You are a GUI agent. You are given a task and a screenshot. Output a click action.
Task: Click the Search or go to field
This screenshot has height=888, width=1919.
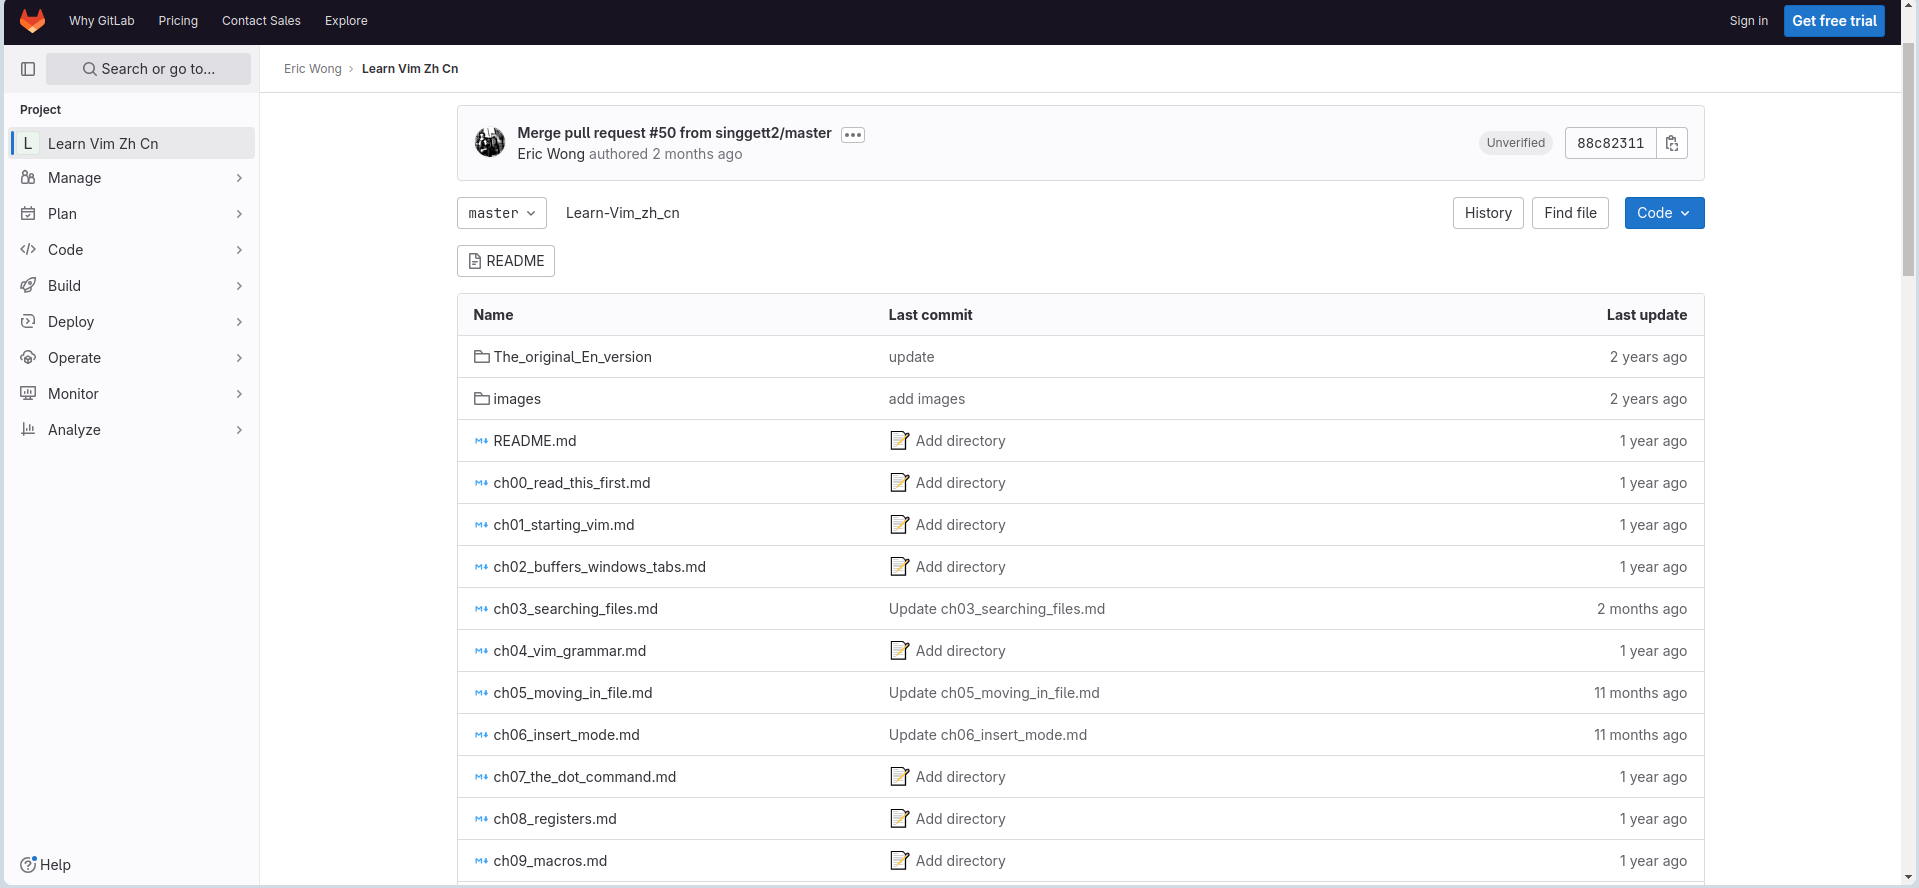[x=148, y=69]
